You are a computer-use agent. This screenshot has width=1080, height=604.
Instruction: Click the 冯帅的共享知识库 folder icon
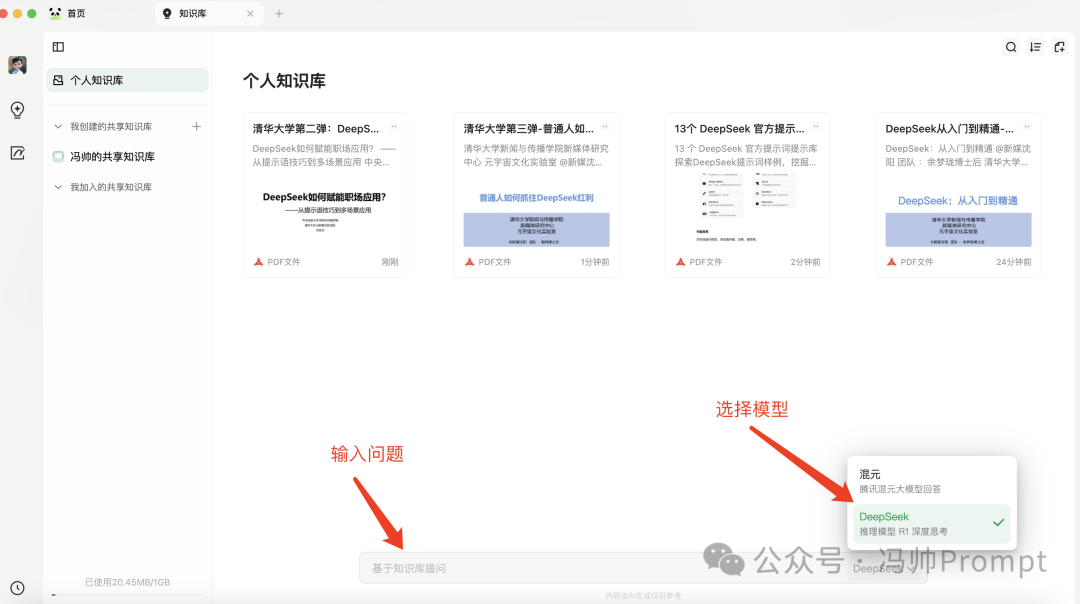tap(58, 156)
